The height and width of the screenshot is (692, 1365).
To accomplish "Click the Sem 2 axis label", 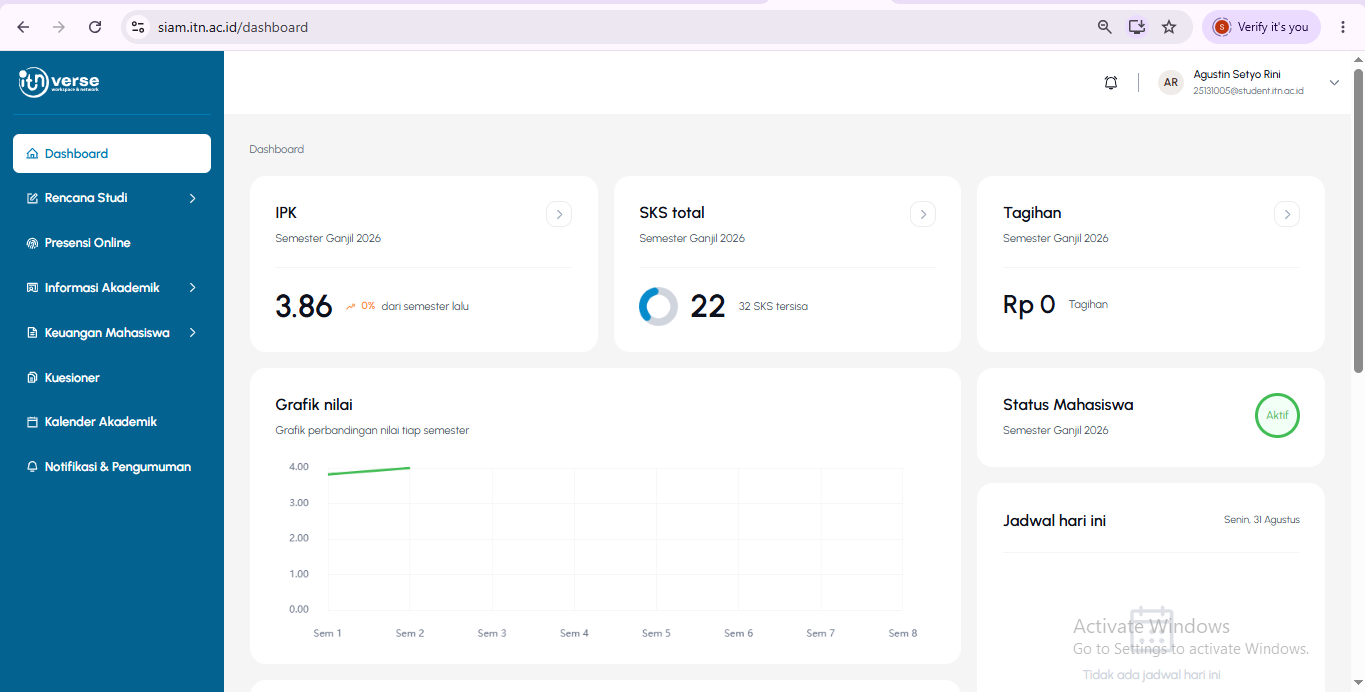I will point(410,633).
